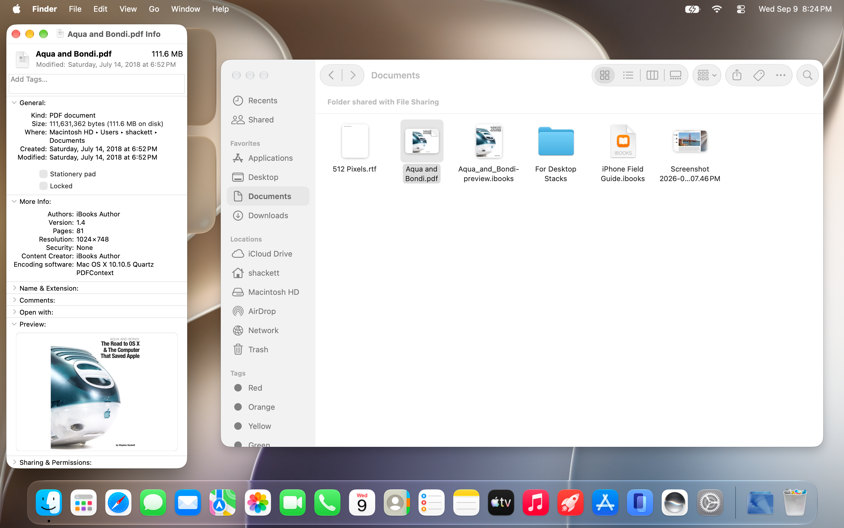This screenshot has width=844, height=528.
Task: Go forward in Finder window
Action: [353, 75]
